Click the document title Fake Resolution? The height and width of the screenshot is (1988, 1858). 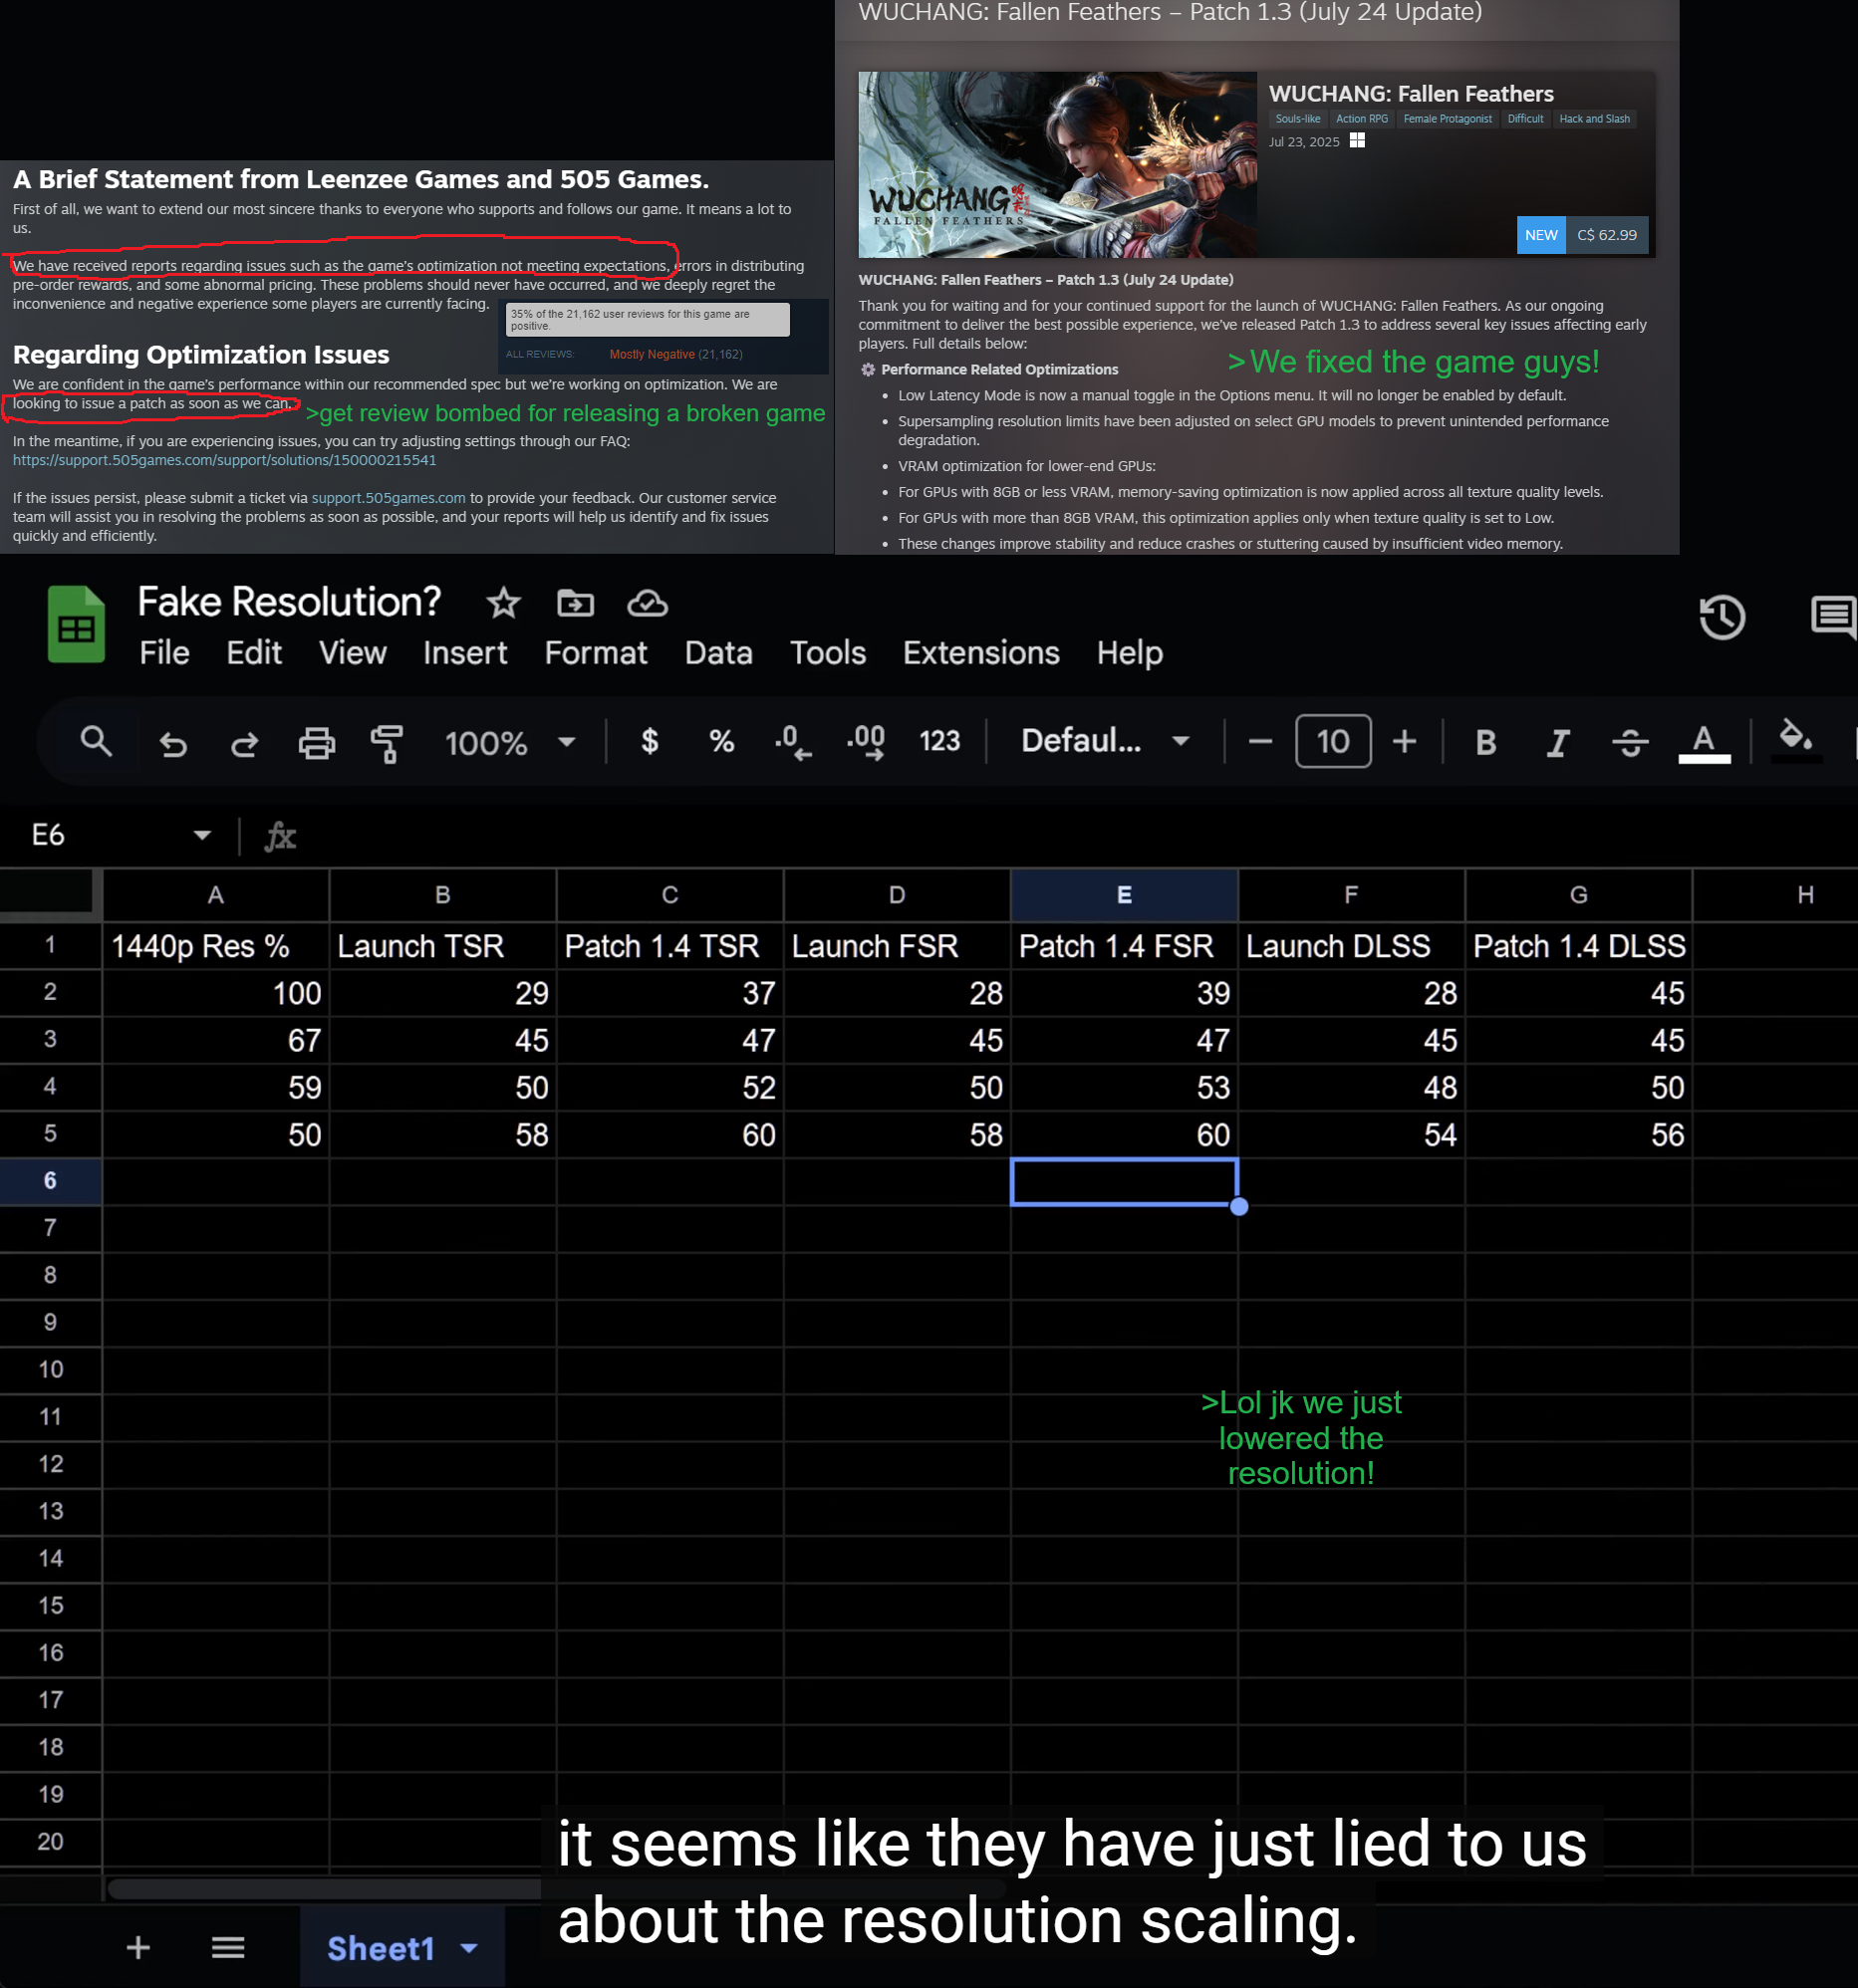coord(289,602)
